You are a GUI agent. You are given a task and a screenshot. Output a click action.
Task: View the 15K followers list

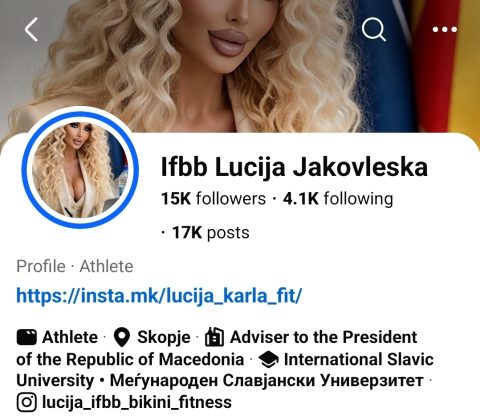pyautogui.click(x=213, y=199)
